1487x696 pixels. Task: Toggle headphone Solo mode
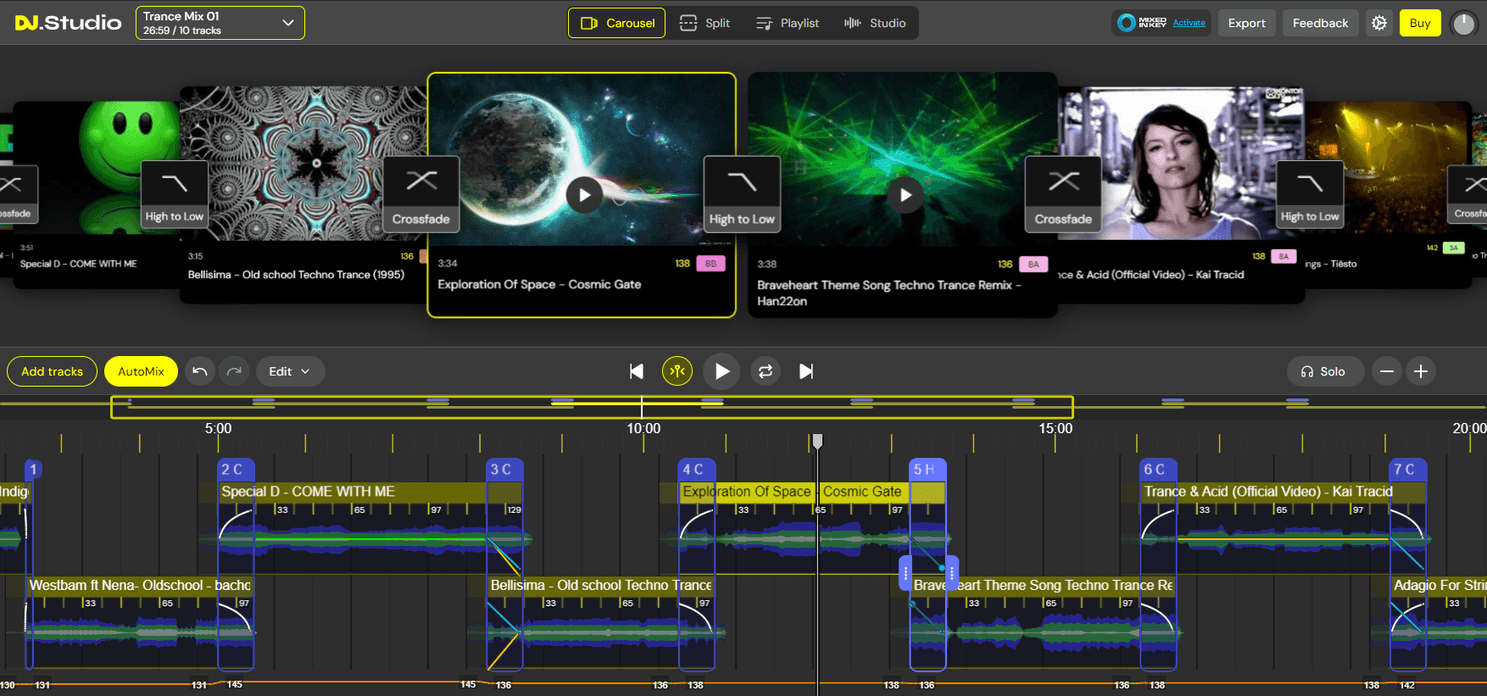tap(1324, 371)
